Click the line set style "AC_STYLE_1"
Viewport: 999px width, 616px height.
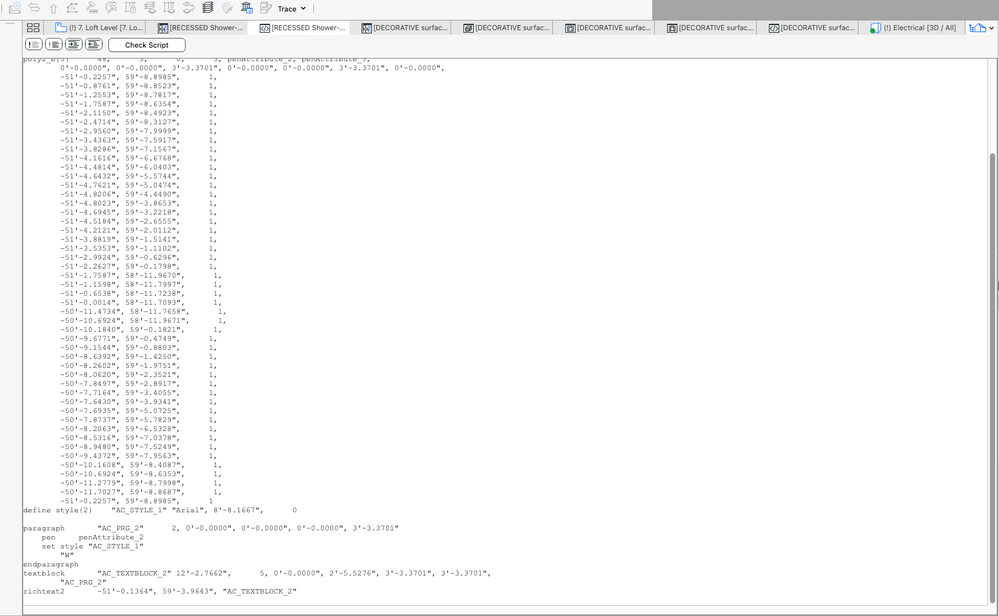(92, 546)
